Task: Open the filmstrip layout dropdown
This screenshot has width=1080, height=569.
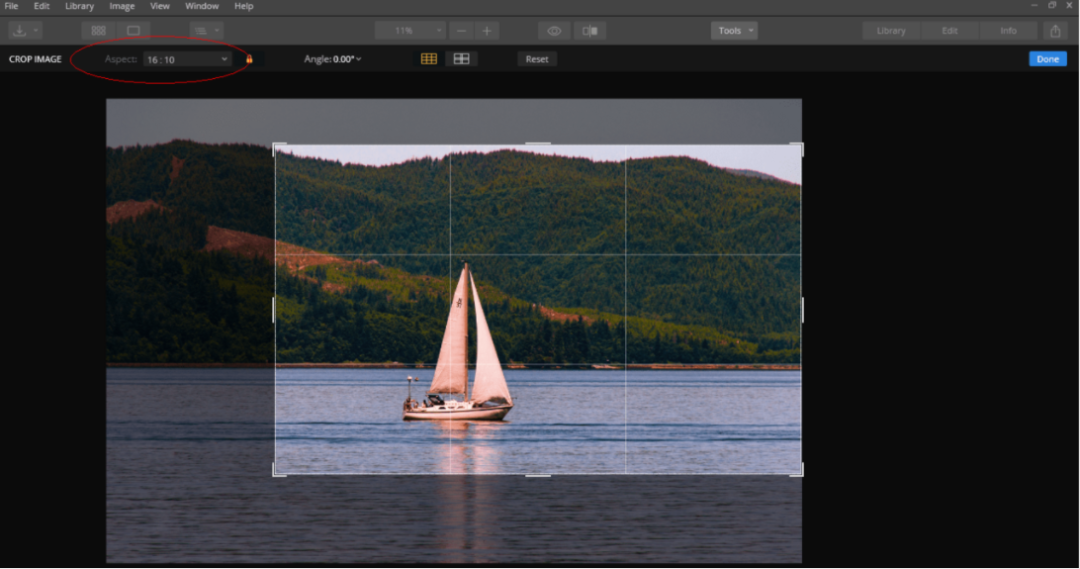Action: click(x=207, y=31)
